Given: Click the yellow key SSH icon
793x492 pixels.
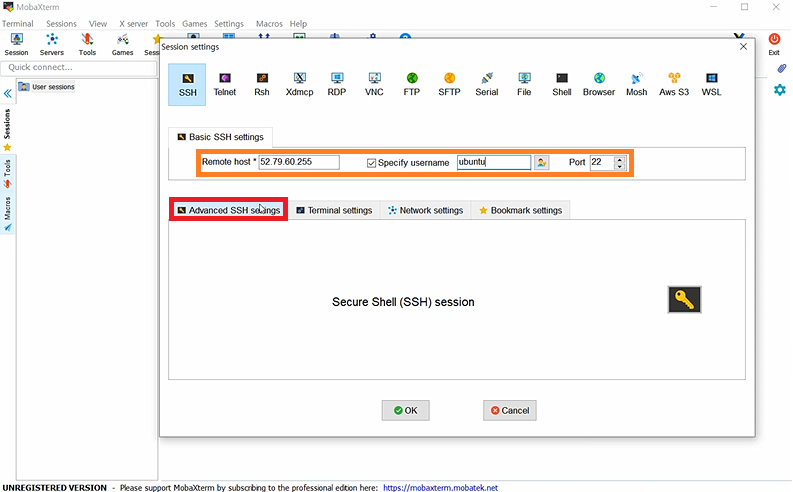Looking at the screenshot, I should pos(684,299).
